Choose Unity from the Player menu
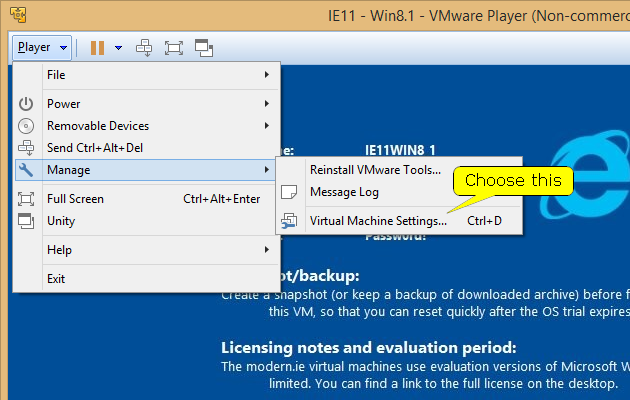The image size is (630, 400). tap(147, 221)
